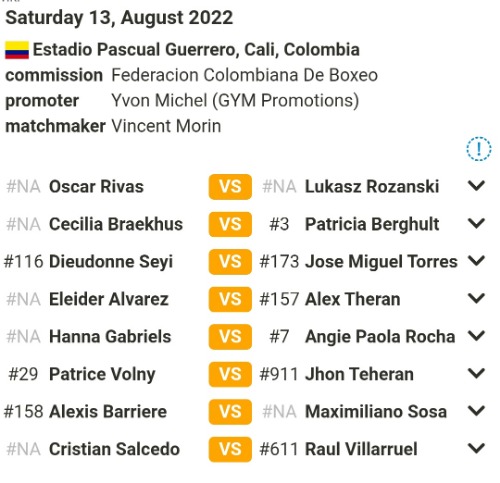Click the Colombia flag icon
This screenshot has height=483, width=500.
point(17,50)
